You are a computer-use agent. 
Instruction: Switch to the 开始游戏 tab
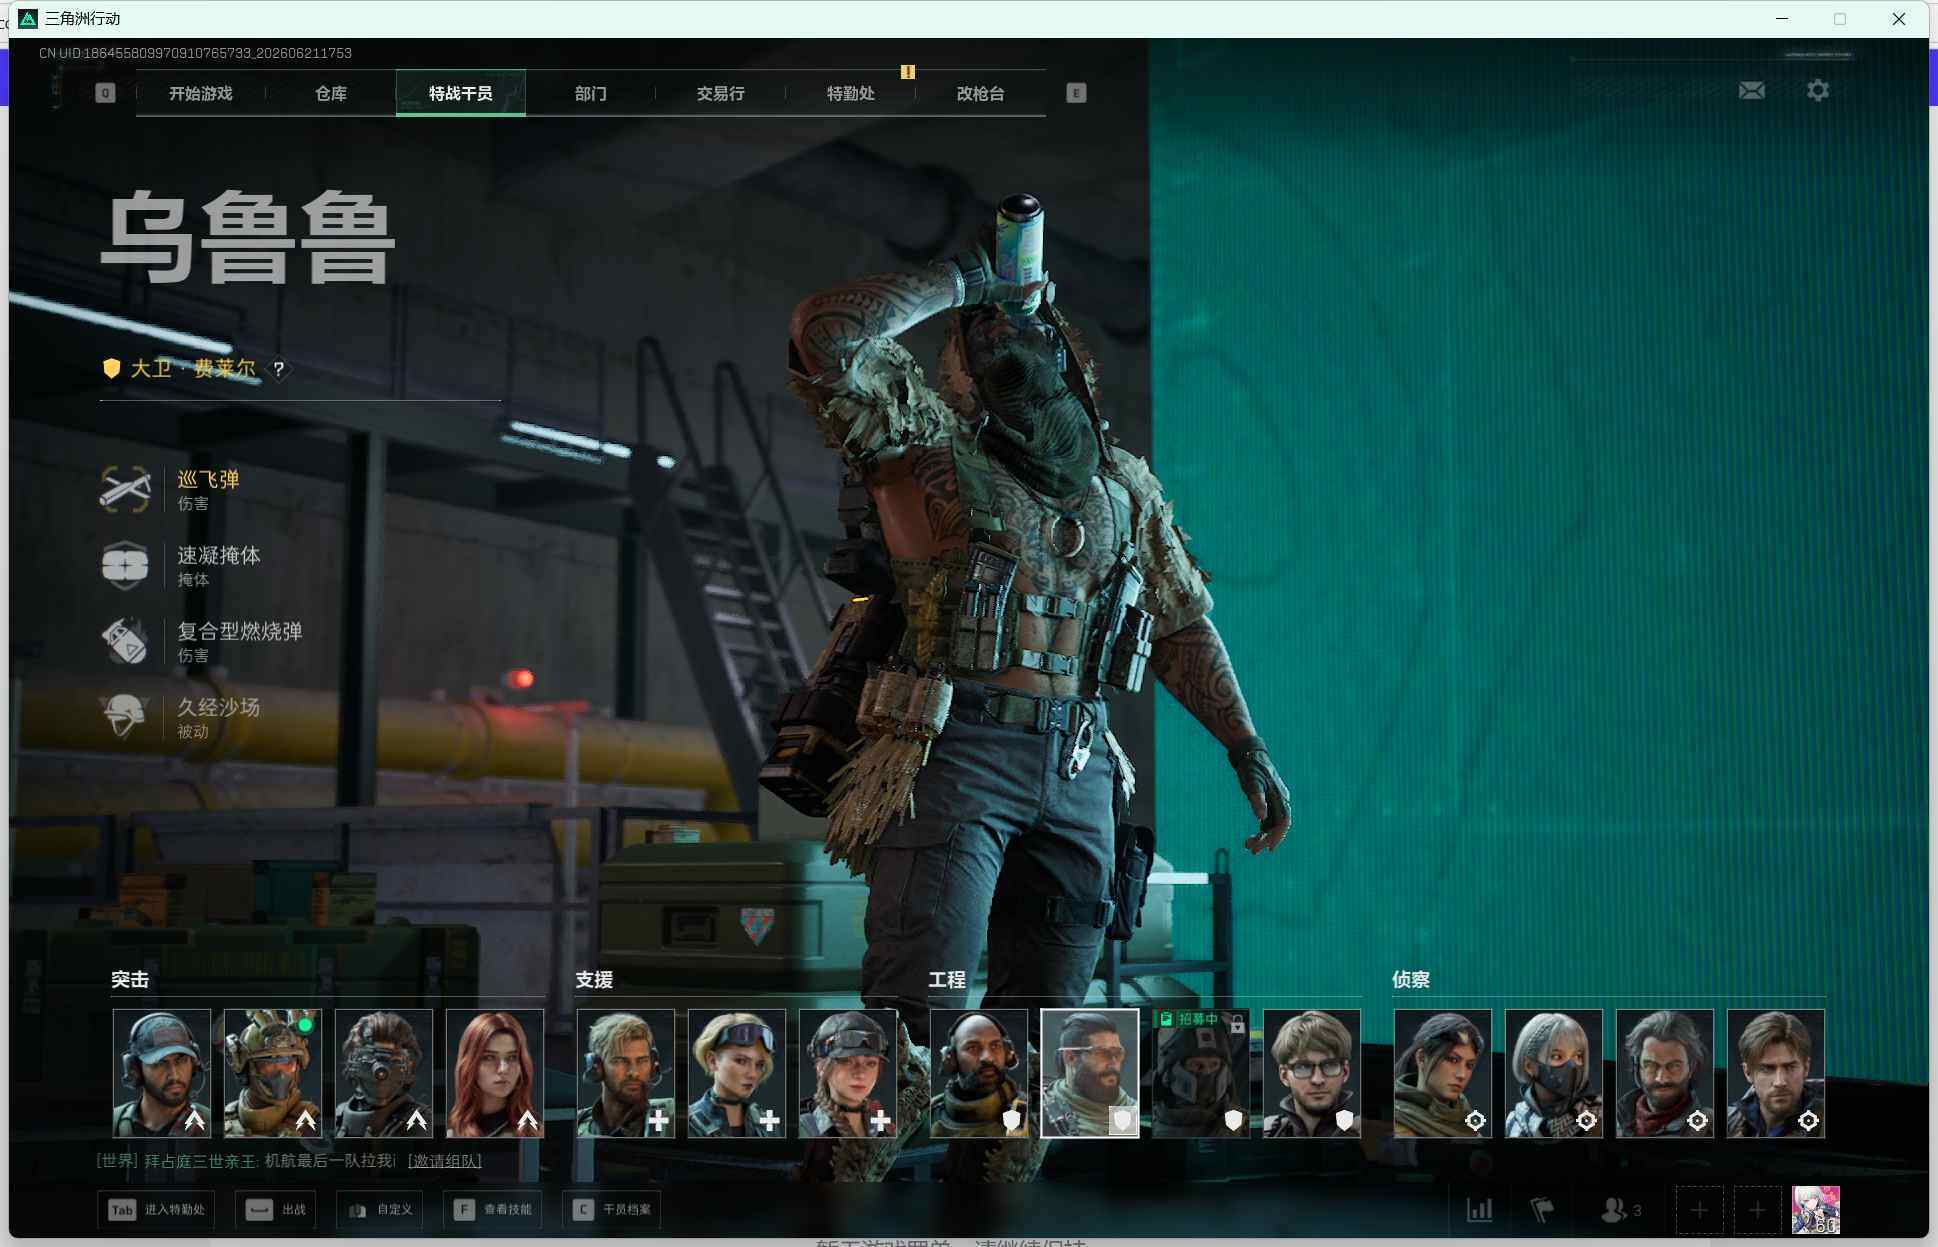[x=201, y=93]
